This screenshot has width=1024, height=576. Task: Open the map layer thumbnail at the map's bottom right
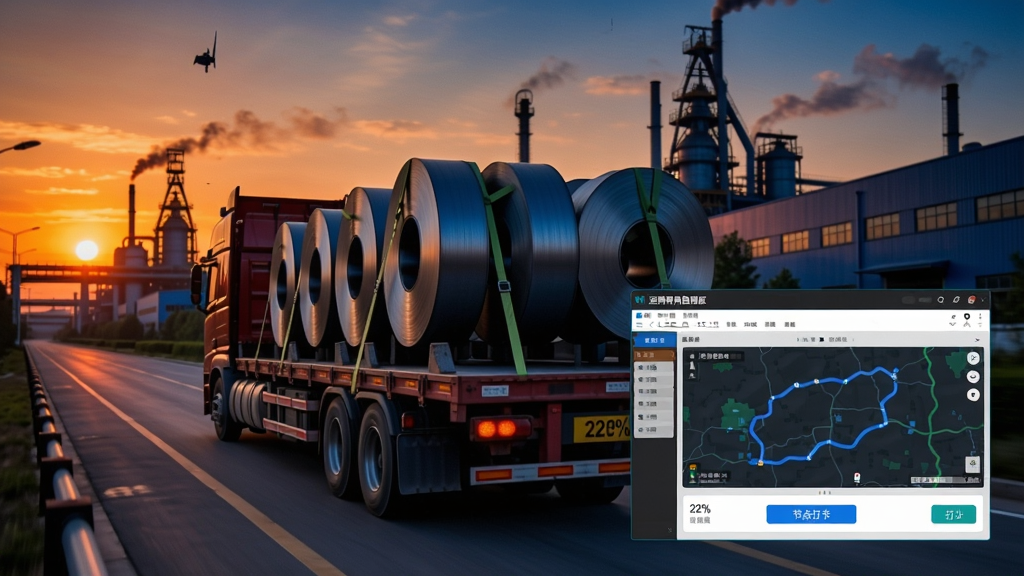pos(972,464)
